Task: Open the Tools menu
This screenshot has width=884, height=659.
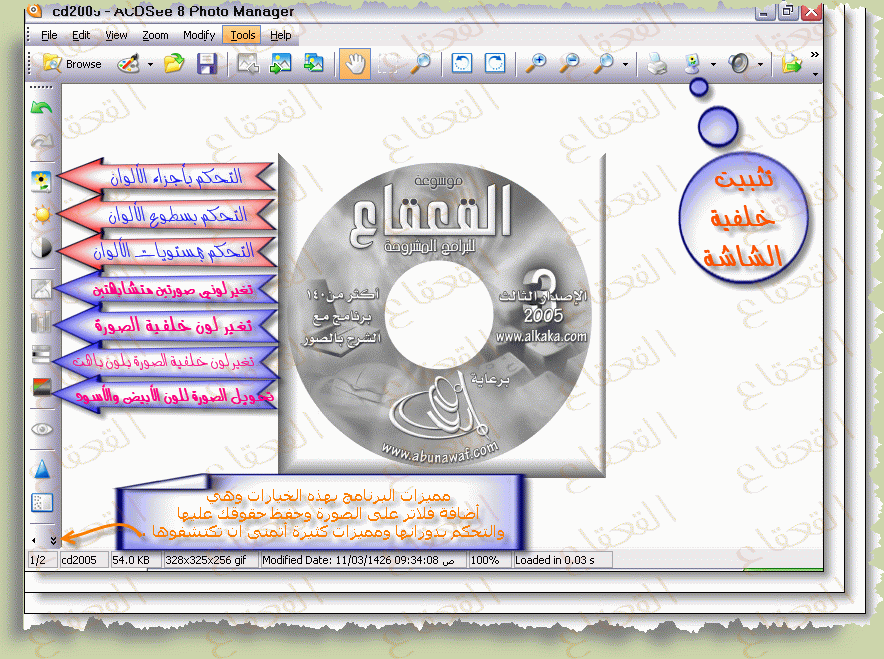Action: point(243,35)
